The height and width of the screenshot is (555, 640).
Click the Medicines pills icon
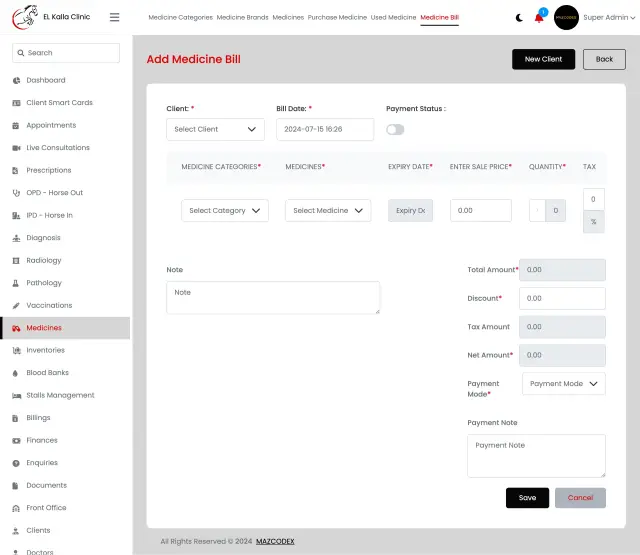(x=16, y=328)
